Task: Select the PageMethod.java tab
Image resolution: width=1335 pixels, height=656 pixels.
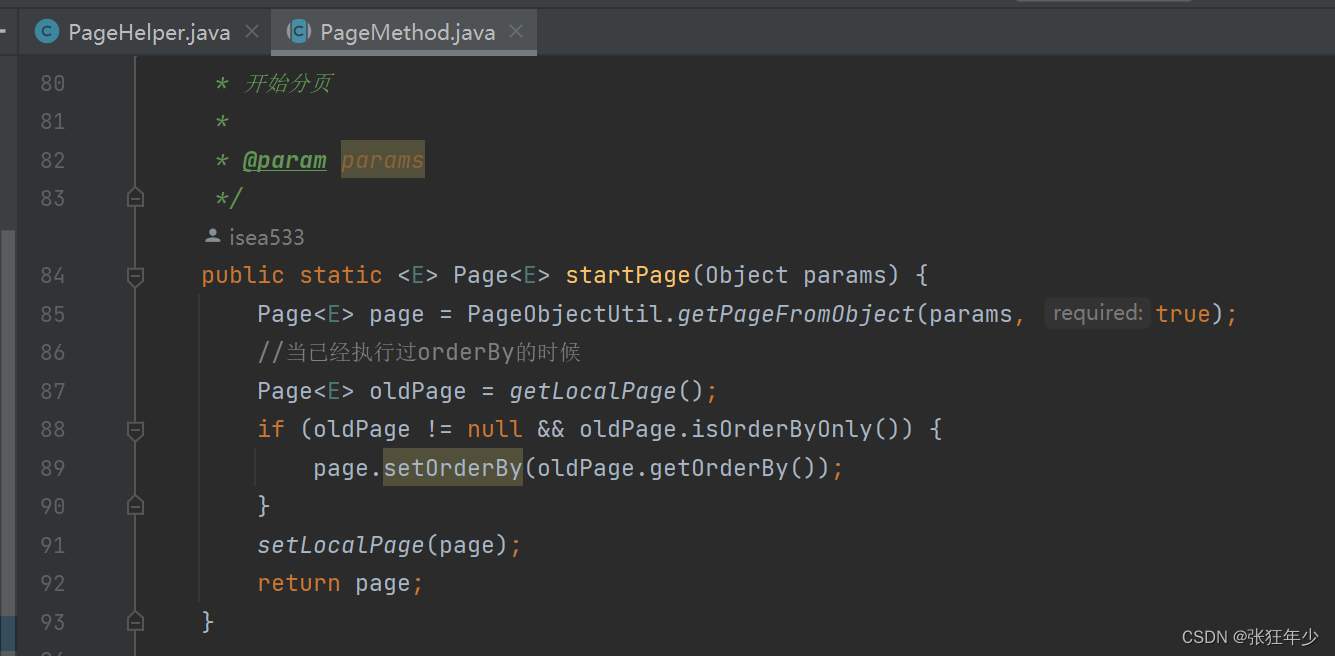Action: point(406,32)
